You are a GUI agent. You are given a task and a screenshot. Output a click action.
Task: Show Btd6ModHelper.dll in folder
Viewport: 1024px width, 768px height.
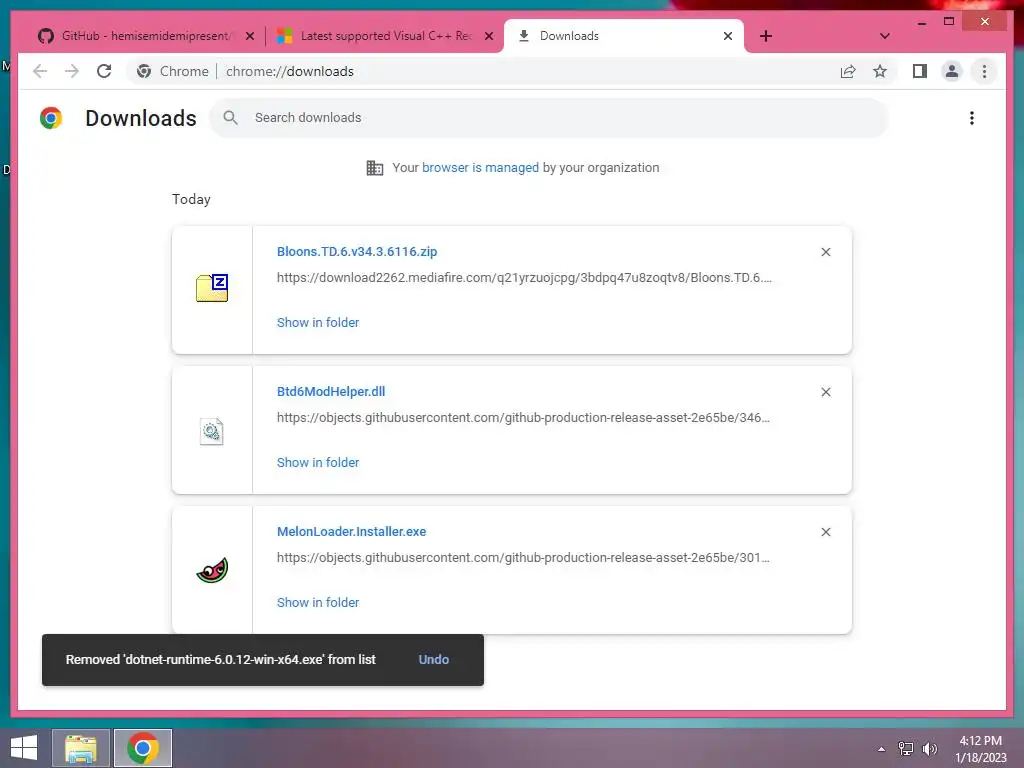click(x=318, y=462)
